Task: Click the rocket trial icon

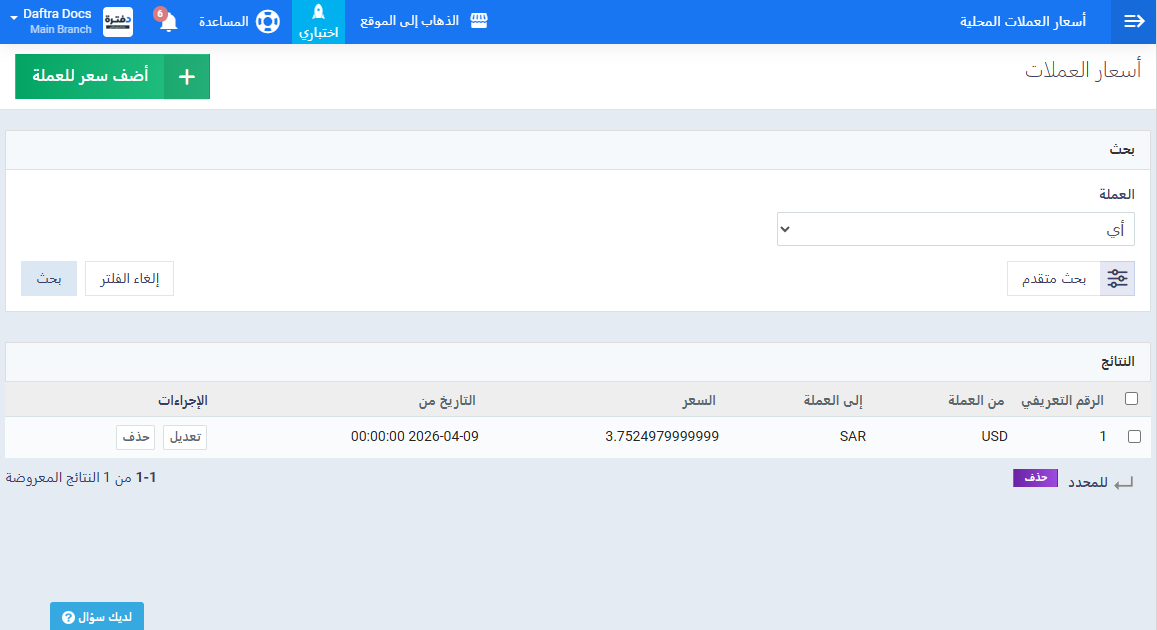Action: tap(318, 13)
